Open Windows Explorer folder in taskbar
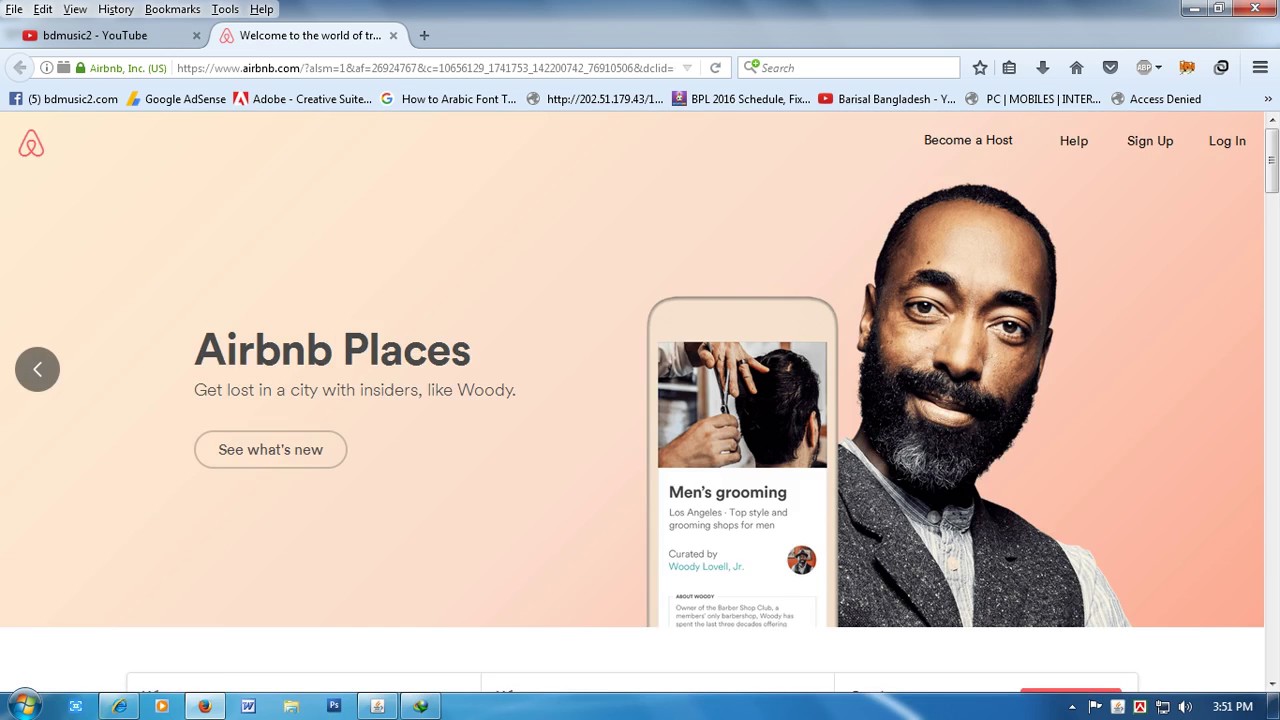1280x720 pixels. click(x=291, y=706)
